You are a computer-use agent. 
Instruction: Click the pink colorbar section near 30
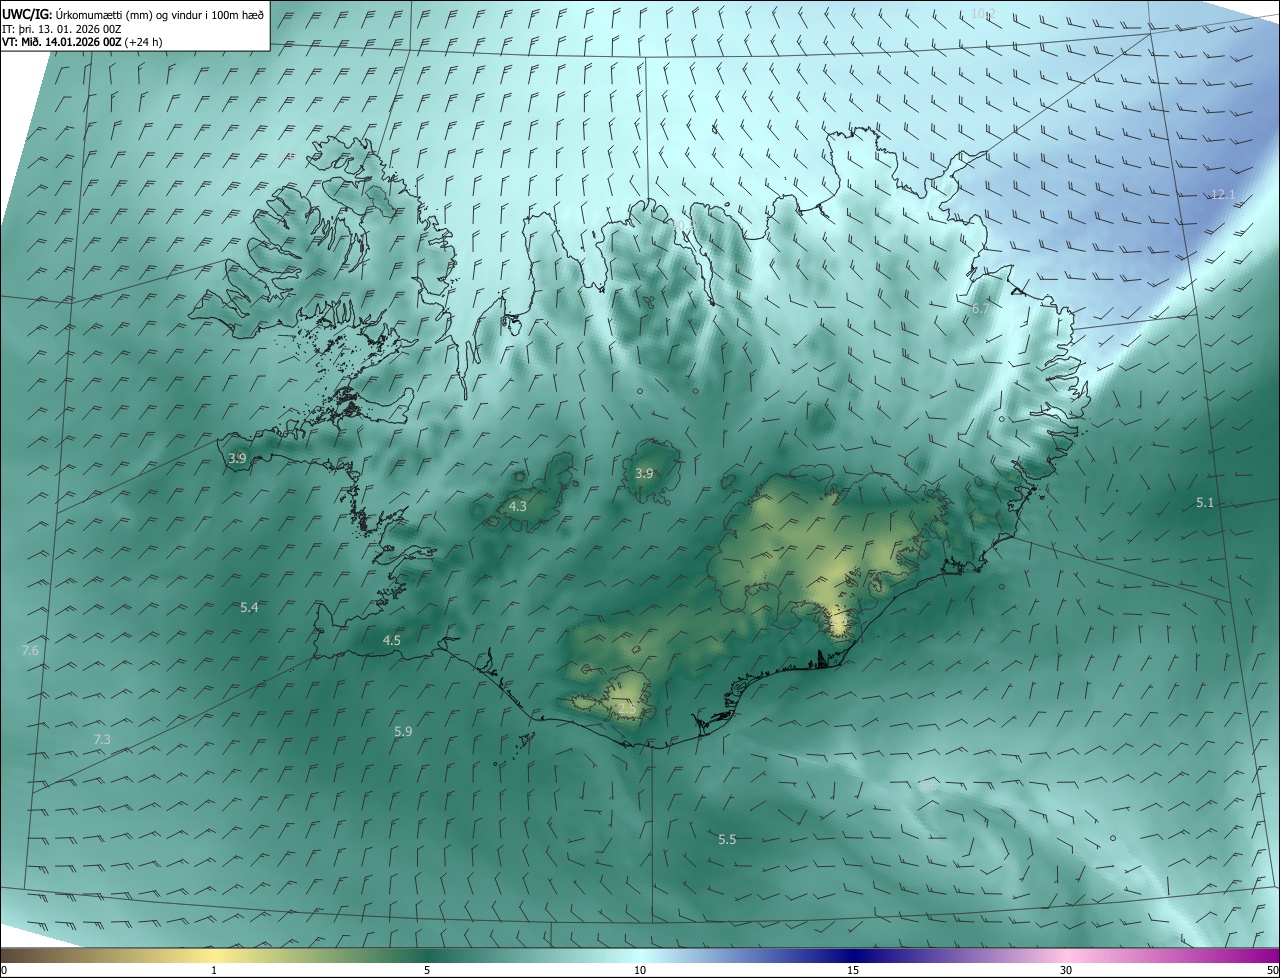click(1066, 955)
